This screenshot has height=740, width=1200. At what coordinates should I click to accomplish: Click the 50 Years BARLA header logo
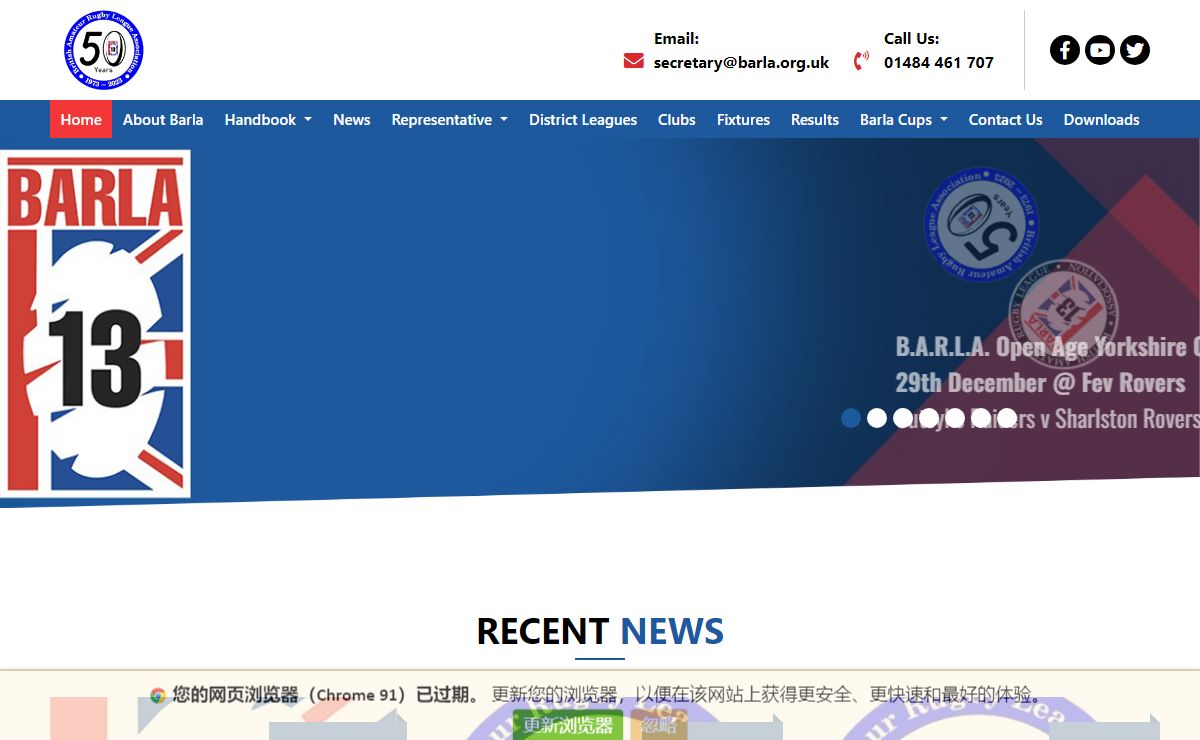coord(103,50)
